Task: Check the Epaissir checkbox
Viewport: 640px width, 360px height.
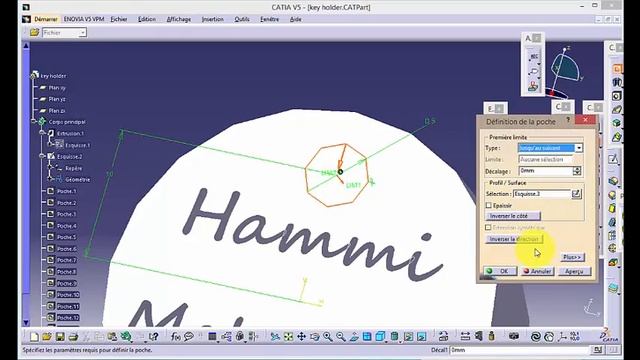Action: [x=489, y=205]
